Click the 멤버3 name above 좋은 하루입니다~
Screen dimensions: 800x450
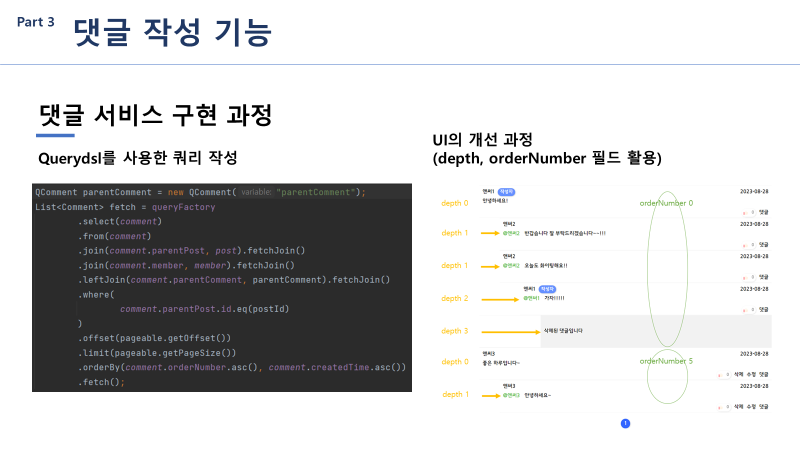point(489,354)
